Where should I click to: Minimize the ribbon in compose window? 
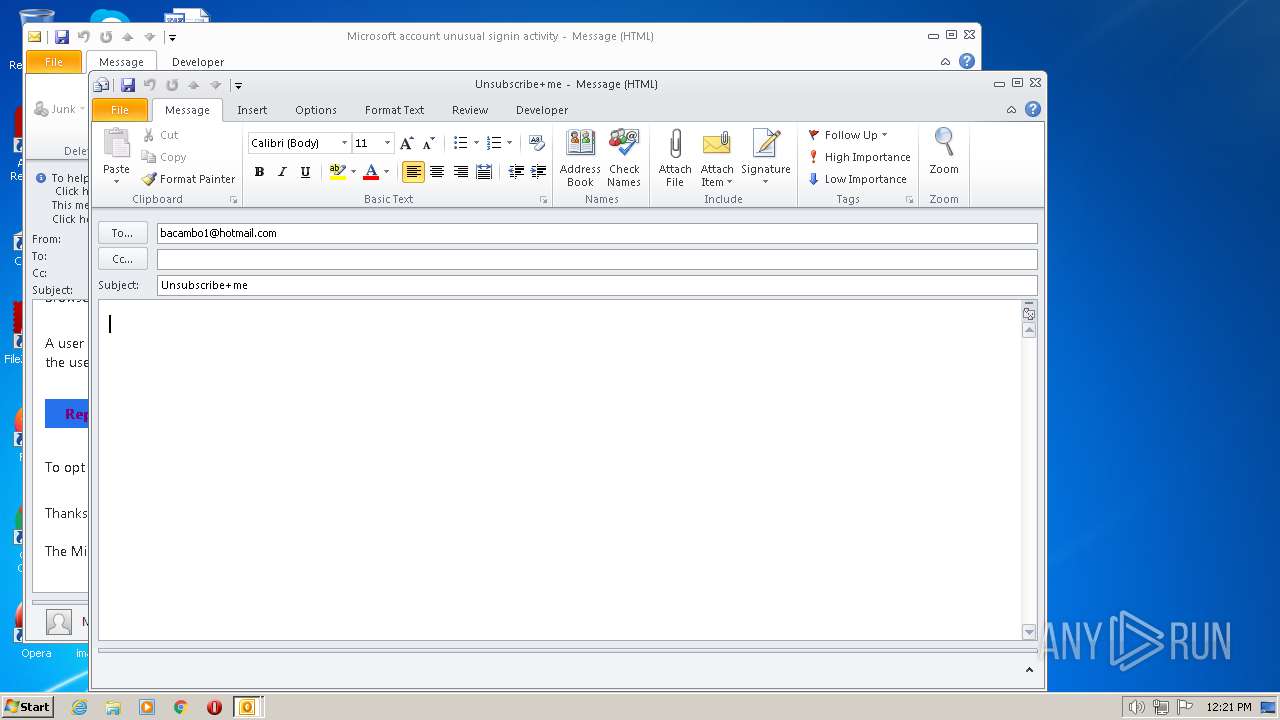click(1011, 110)
